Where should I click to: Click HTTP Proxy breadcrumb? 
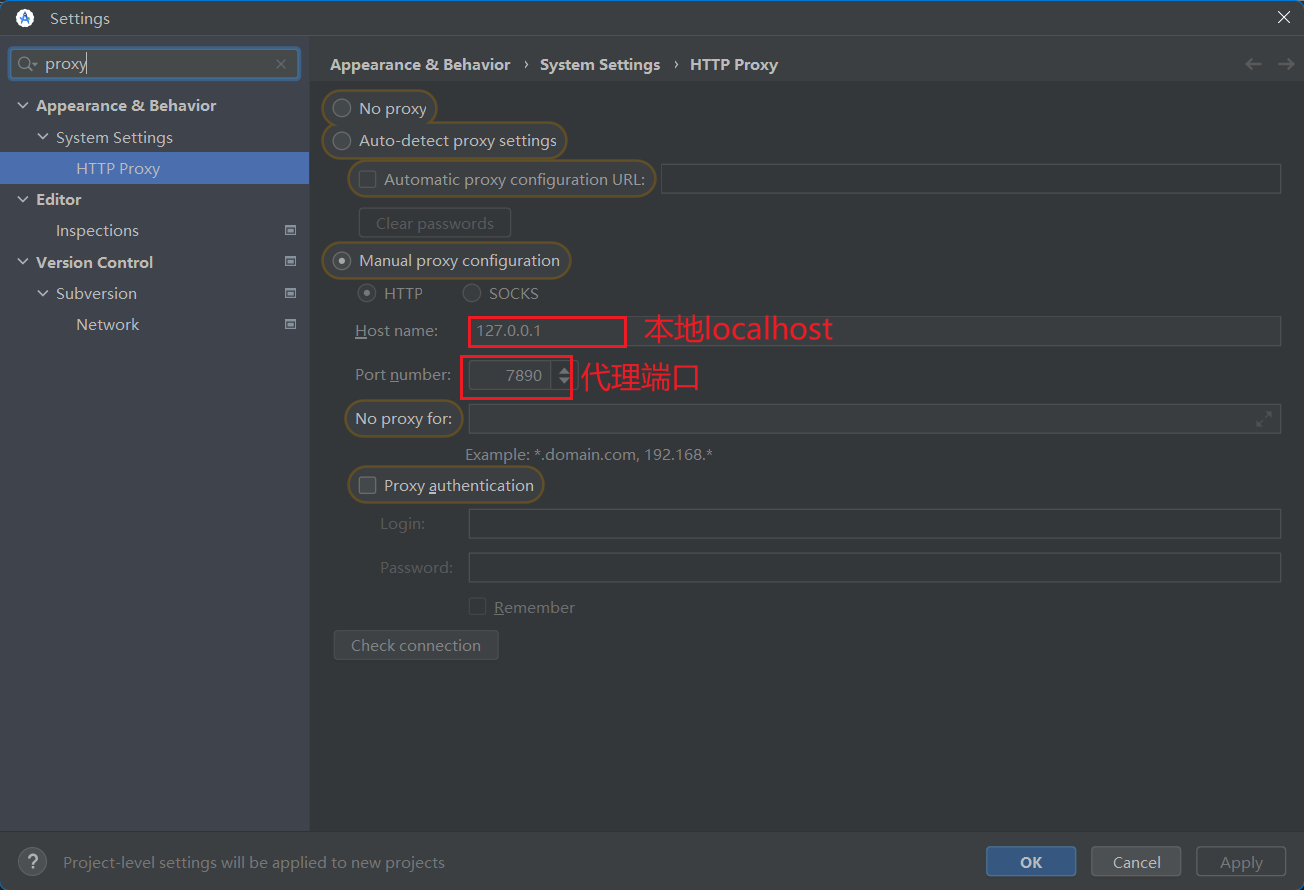[734, 64]
